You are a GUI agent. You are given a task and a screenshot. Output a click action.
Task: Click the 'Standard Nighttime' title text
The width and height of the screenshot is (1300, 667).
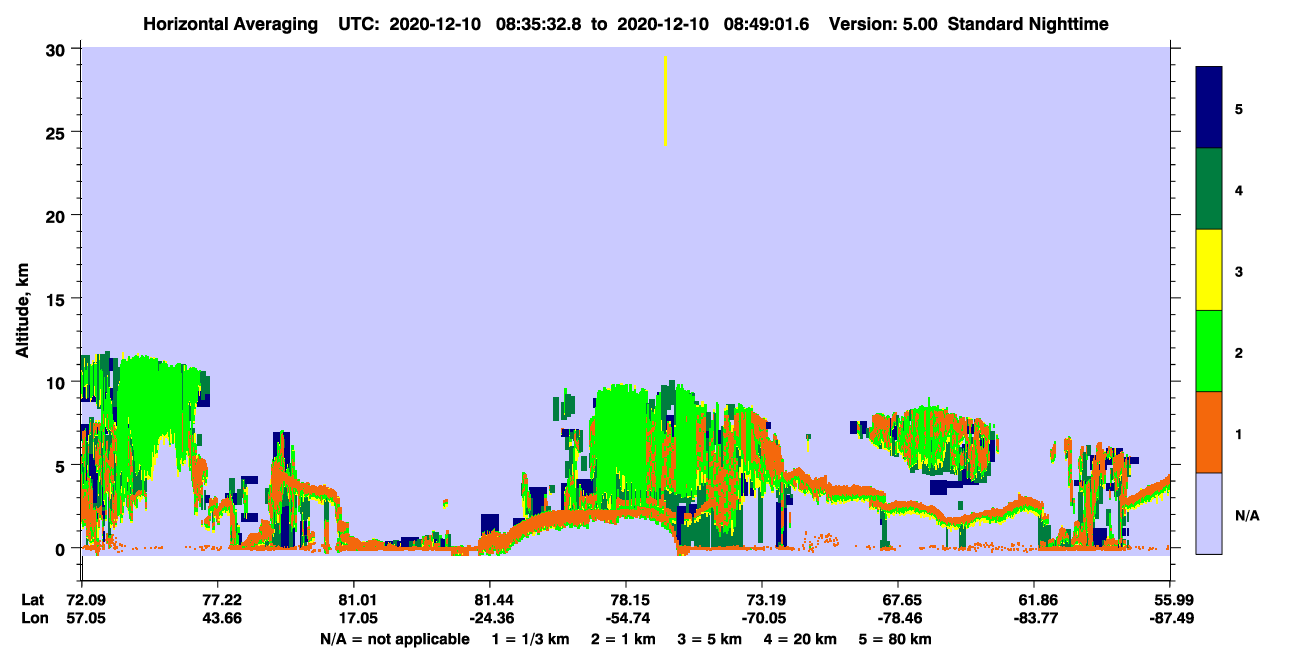pyautogui.click(x=1027, y=24)
